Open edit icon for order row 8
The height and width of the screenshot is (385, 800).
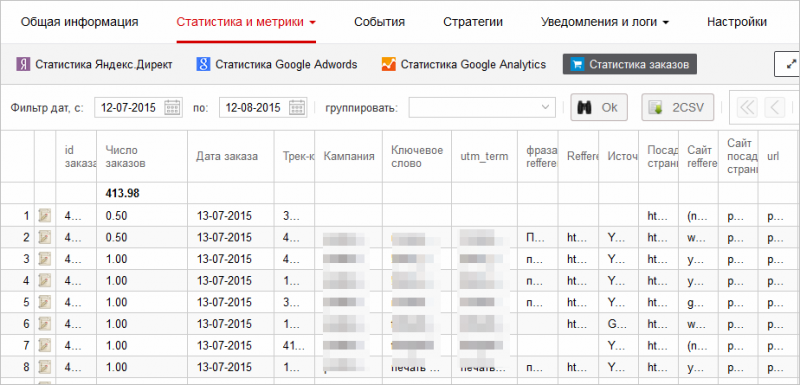(x=45, y=367)
